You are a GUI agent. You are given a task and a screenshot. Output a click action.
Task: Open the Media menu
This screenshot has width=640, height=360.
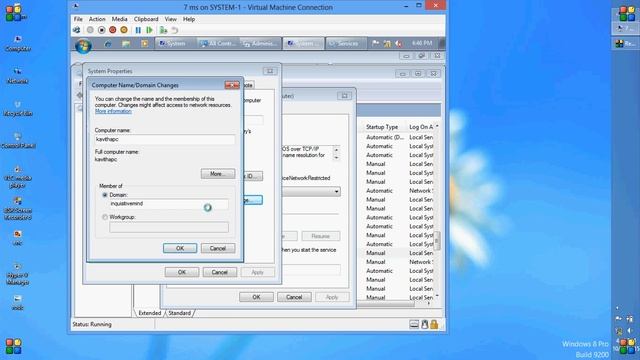pyautogui.click(x=120, y=19)
